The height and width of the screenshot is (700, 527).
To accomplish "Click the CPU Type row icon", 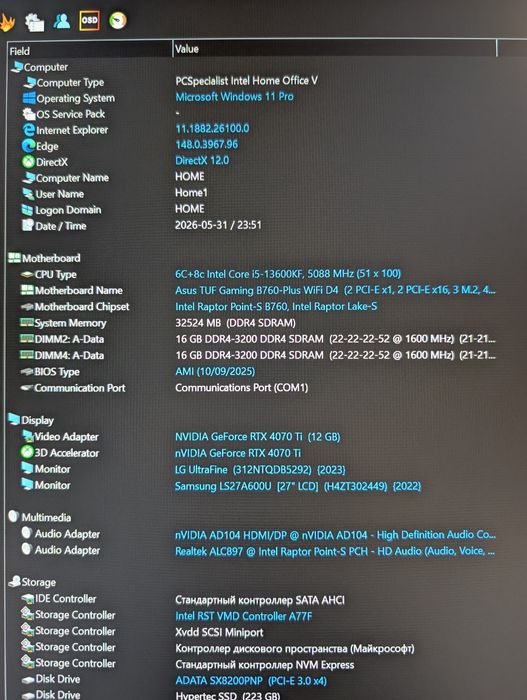I will click(x=27, y=274).
